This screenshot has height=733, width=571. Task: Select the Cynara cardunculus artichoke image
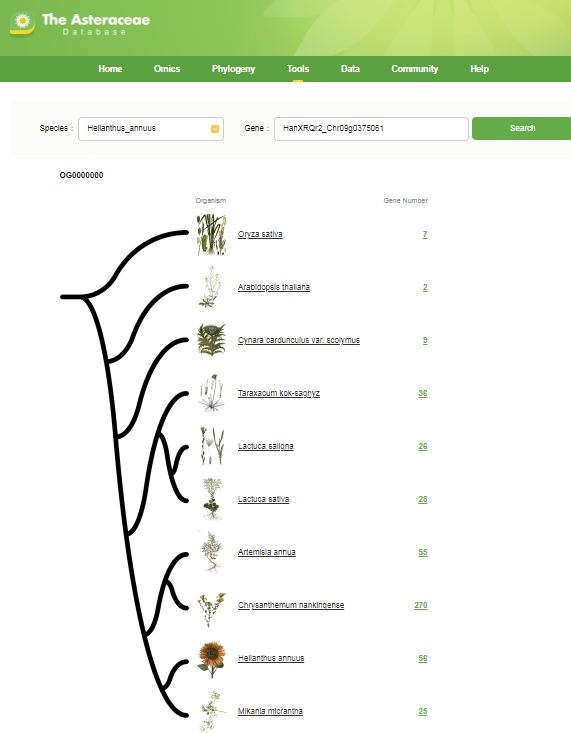tap(211, 340)
